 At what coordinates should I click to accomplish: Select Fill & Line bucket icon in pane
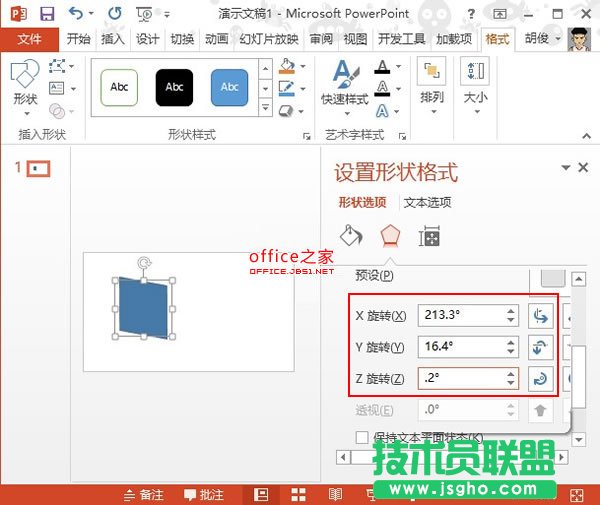[351, 235]
